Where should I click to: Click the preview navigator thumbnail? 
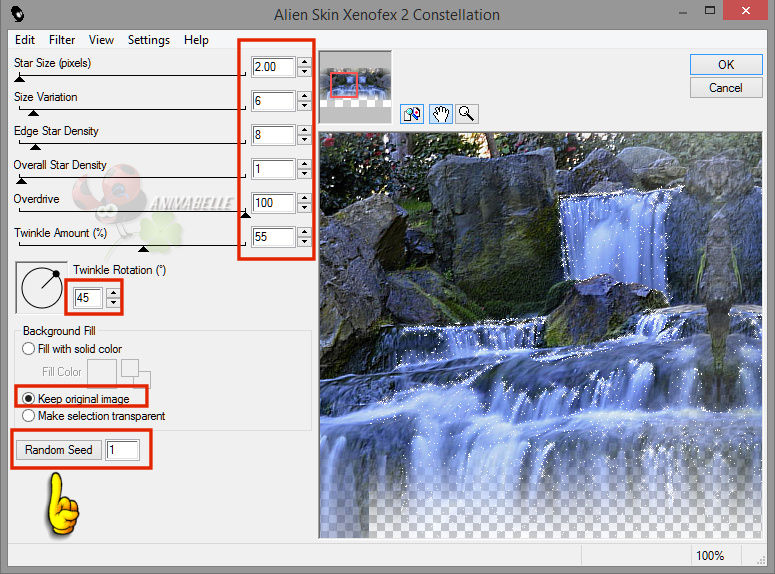click(x=355, y=86)
